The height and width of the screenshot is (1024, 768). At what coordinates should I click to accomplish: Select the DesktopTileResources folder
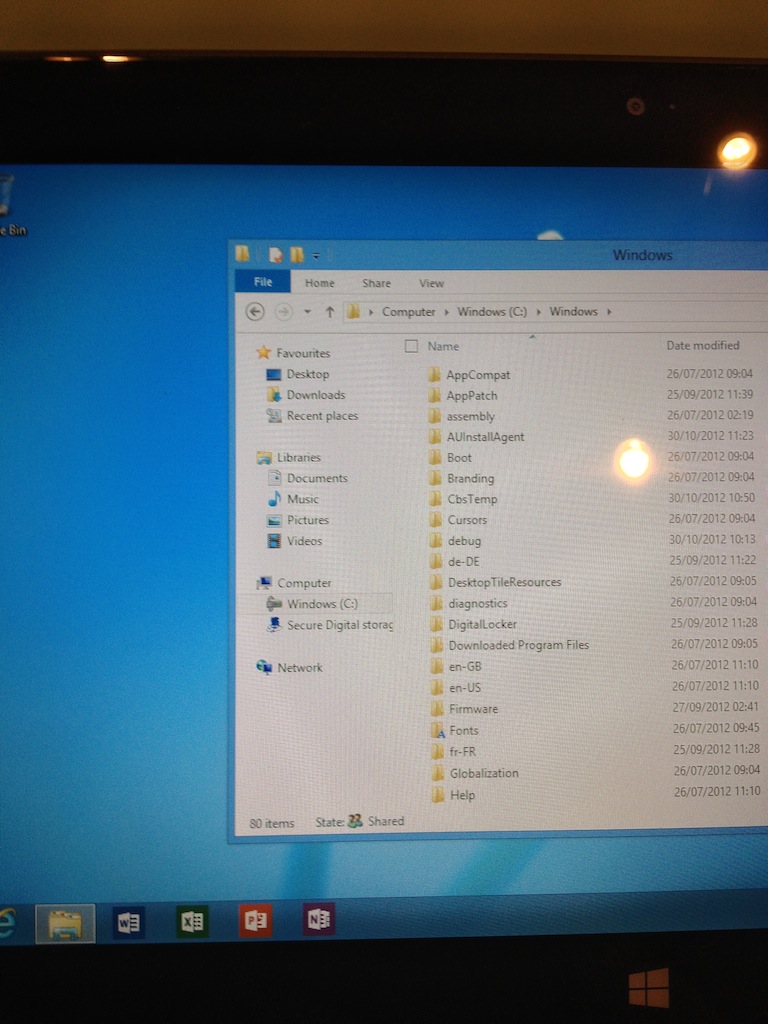pyautogui.click(x=505, y=582)
